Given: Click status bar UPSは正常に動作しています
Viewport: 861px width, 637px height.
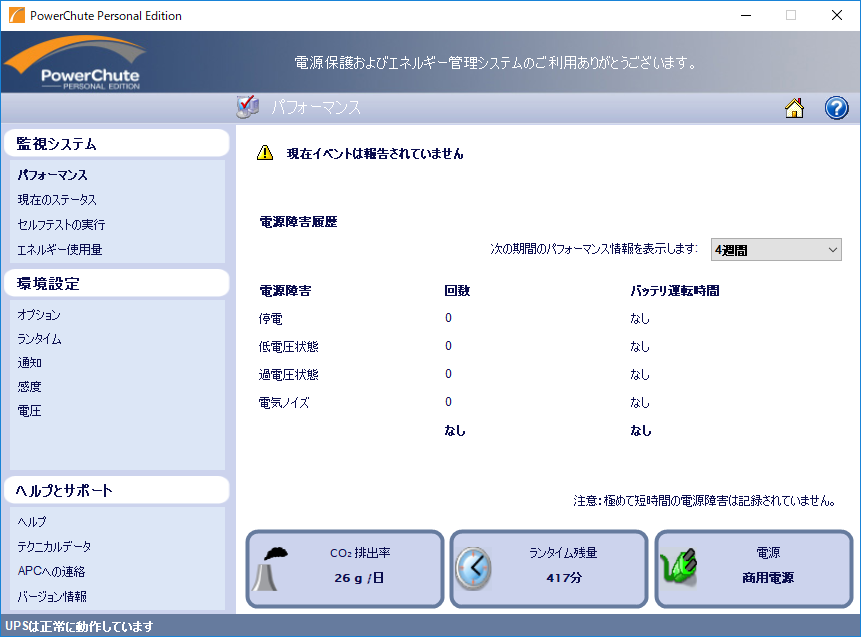Looking at the screenshot, I should (x=79, y=626).
